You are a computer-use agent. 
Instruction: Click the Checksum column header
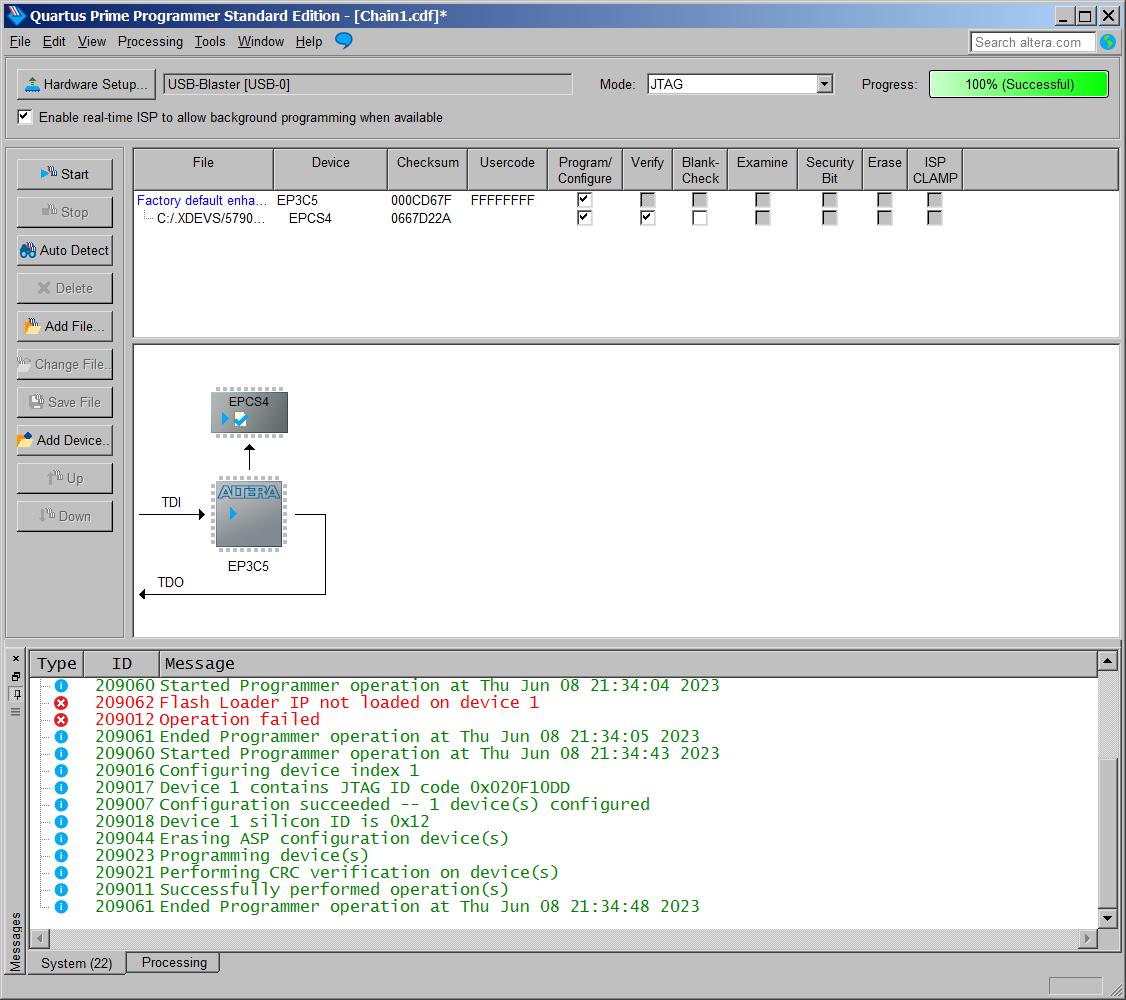(x=428, y=169)
